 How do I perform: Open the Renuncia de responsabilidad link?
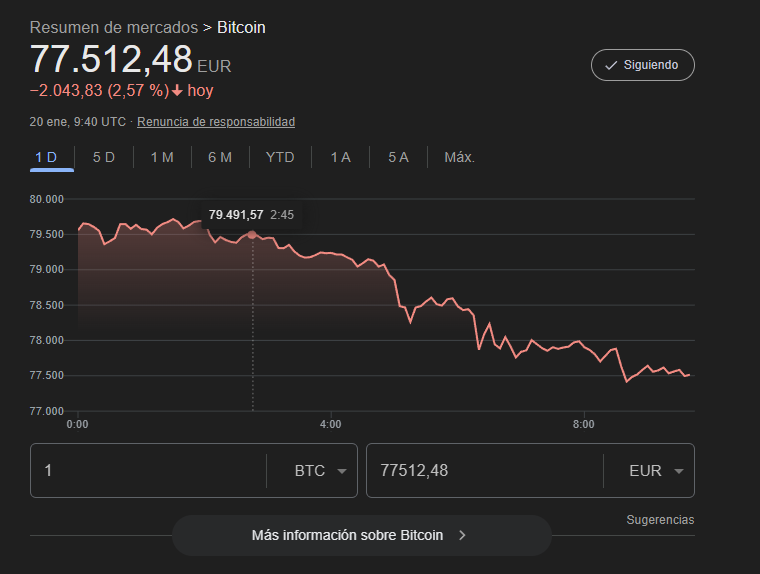(216, 122)
